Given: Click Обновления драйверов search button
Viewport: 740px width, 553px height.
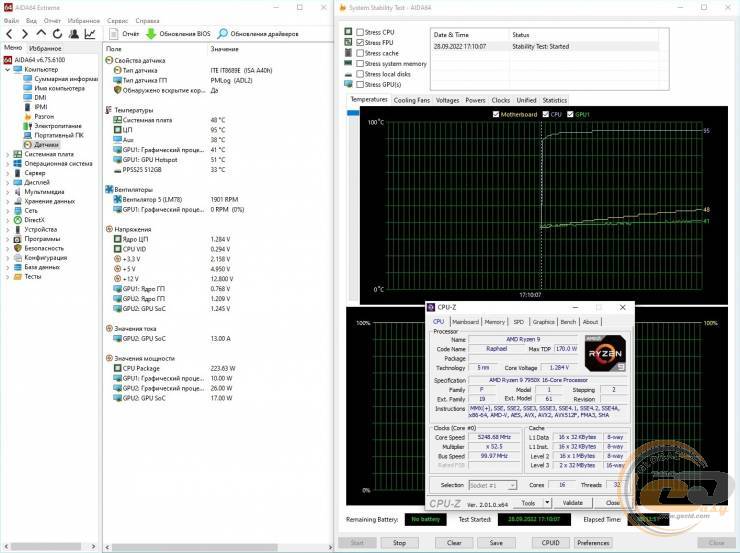Looking at the screenshot, I should click(258, 34).
